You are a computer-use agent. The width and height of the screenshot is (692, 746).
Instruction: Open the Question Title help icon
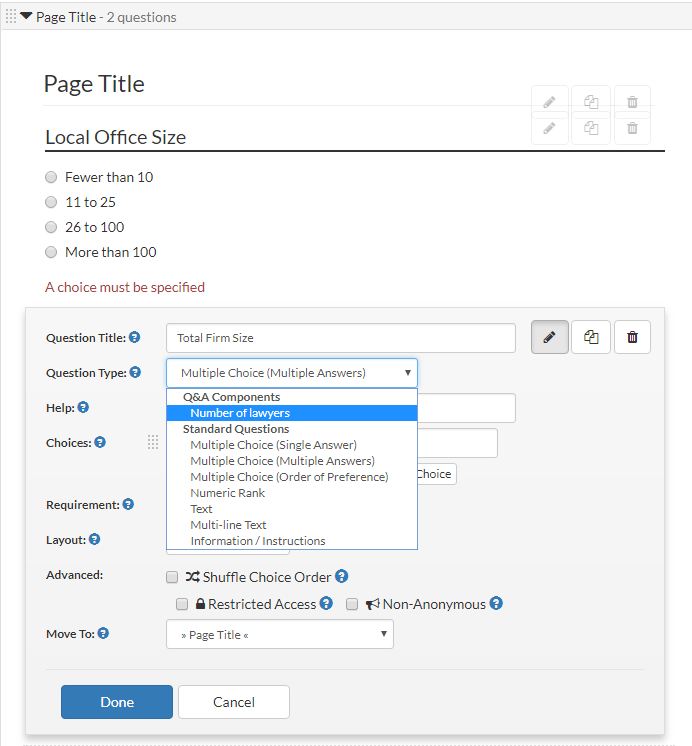pos(135,337)
